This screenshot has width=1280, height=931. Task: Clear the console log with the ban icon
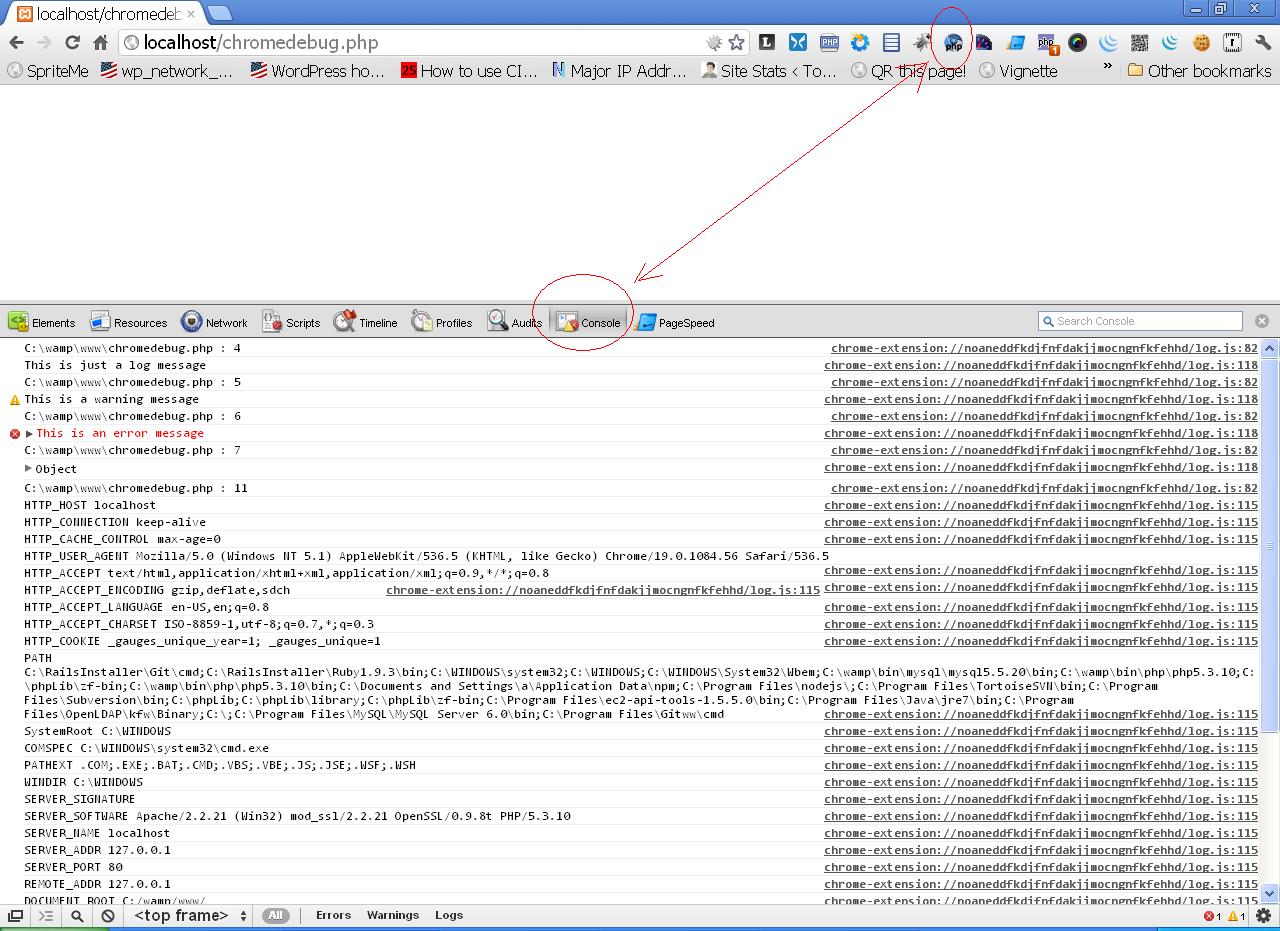click(x=108, y=916)
